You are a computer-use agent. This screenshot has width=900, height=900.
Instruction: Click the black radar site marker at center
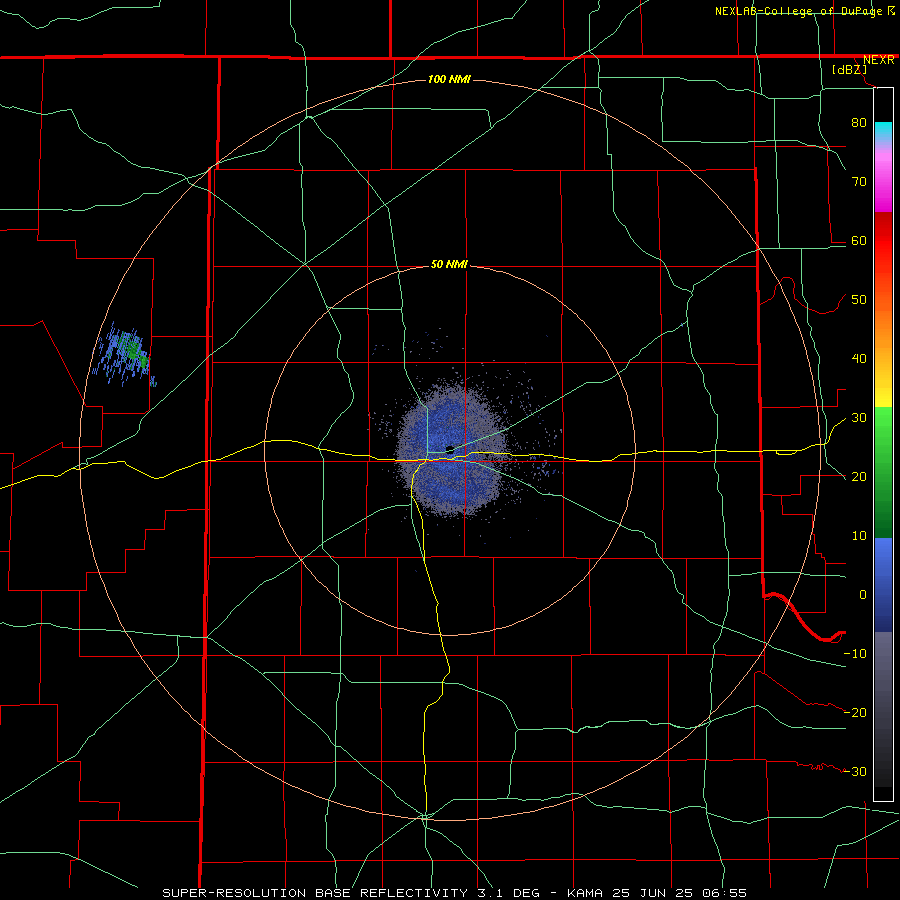tap(450, 449)
